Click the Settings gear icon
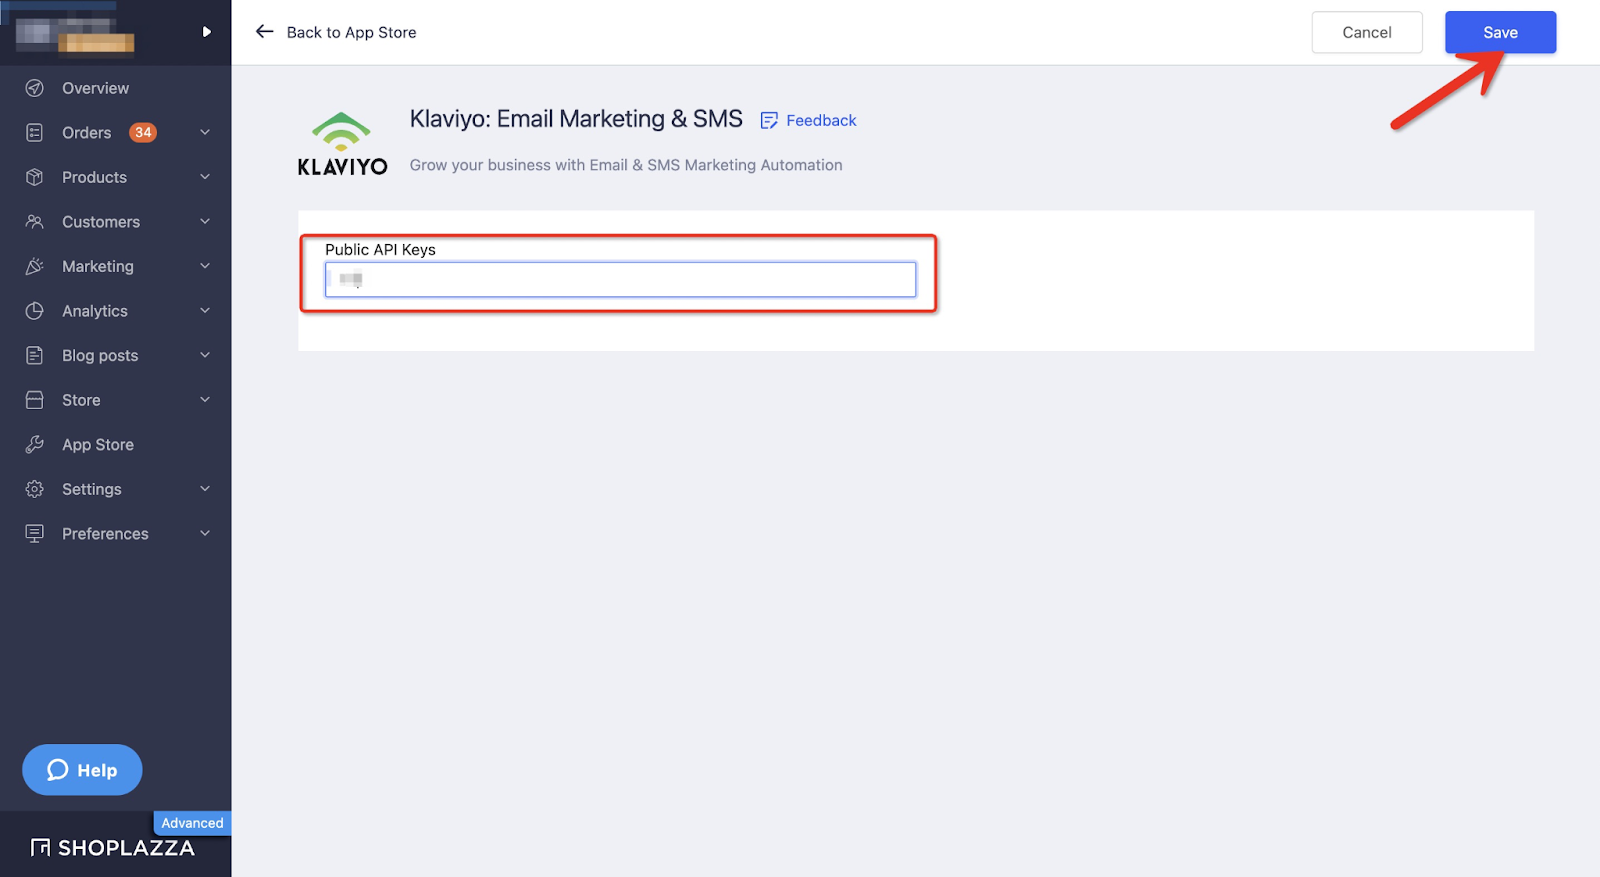 (35, 489)
